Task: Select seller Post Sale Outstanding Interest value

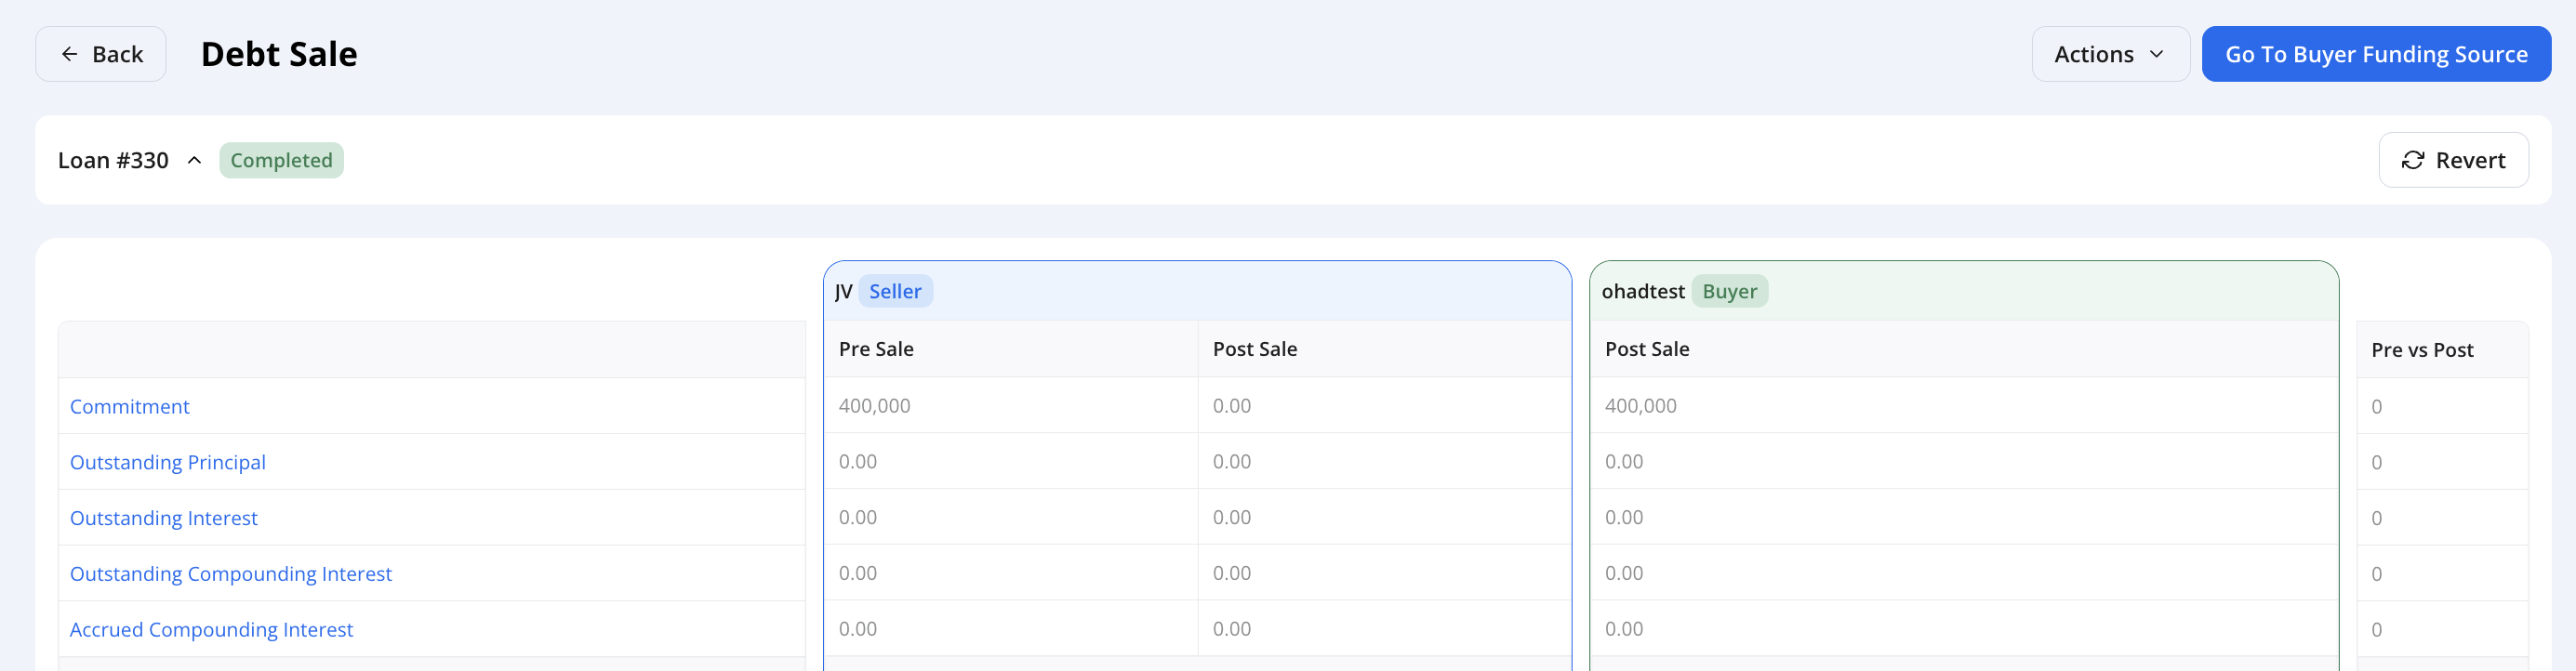Action: [1232, 518]
